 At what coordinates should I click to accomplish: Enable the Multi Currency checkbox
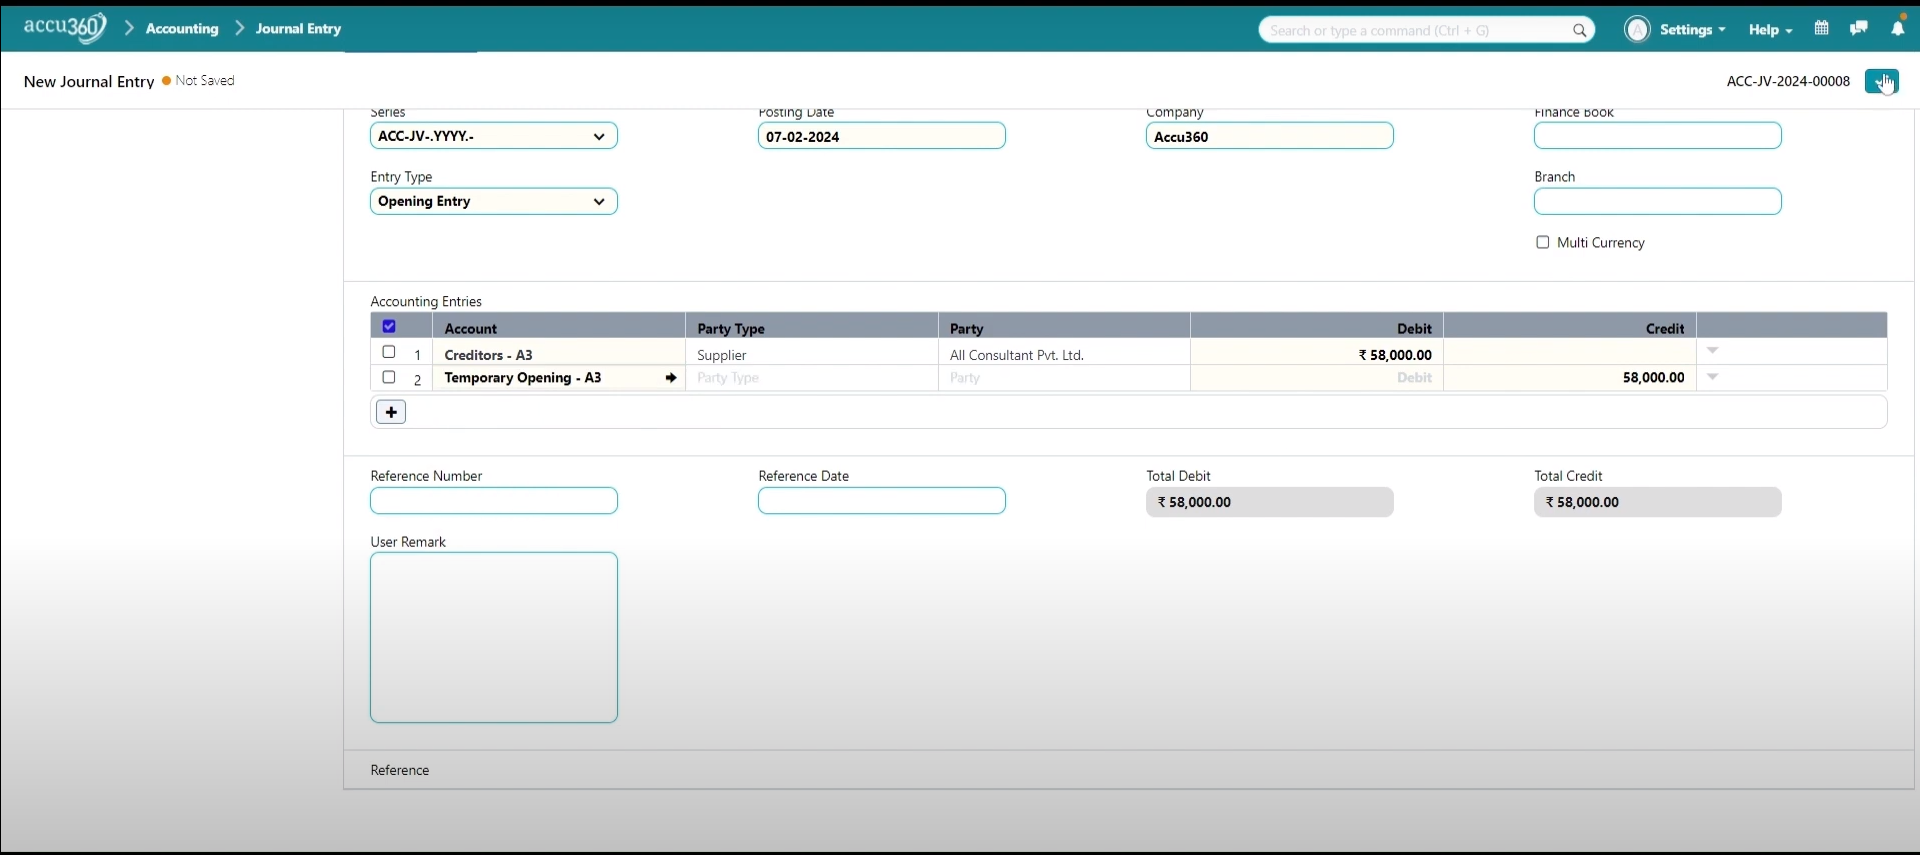click(1543, 242)
